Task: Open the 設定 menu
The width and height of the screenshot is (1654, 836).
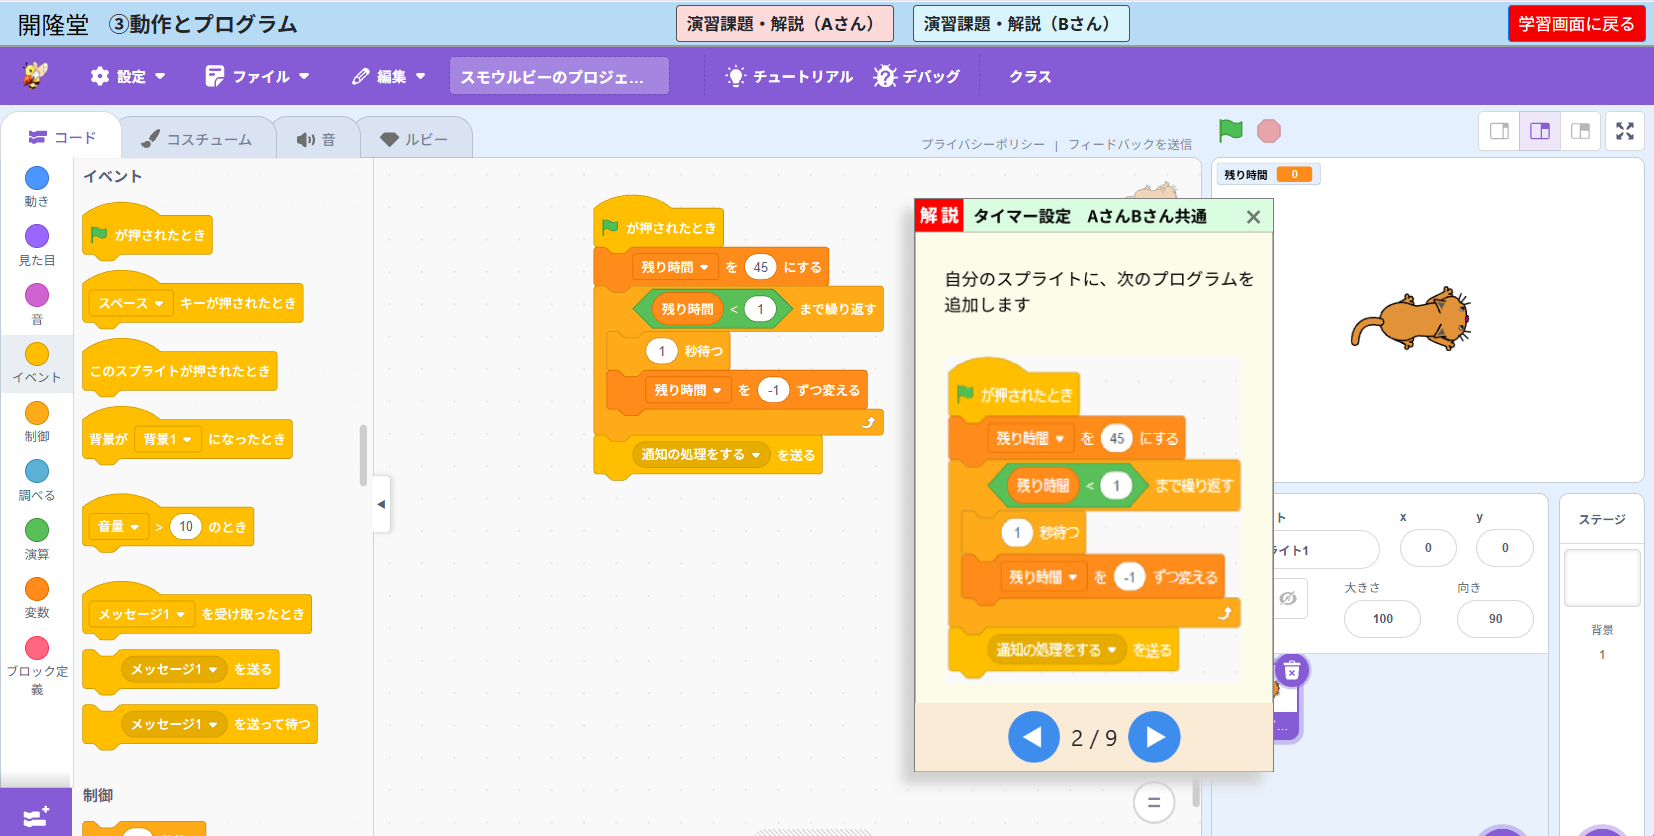Action: click(128, 76)
